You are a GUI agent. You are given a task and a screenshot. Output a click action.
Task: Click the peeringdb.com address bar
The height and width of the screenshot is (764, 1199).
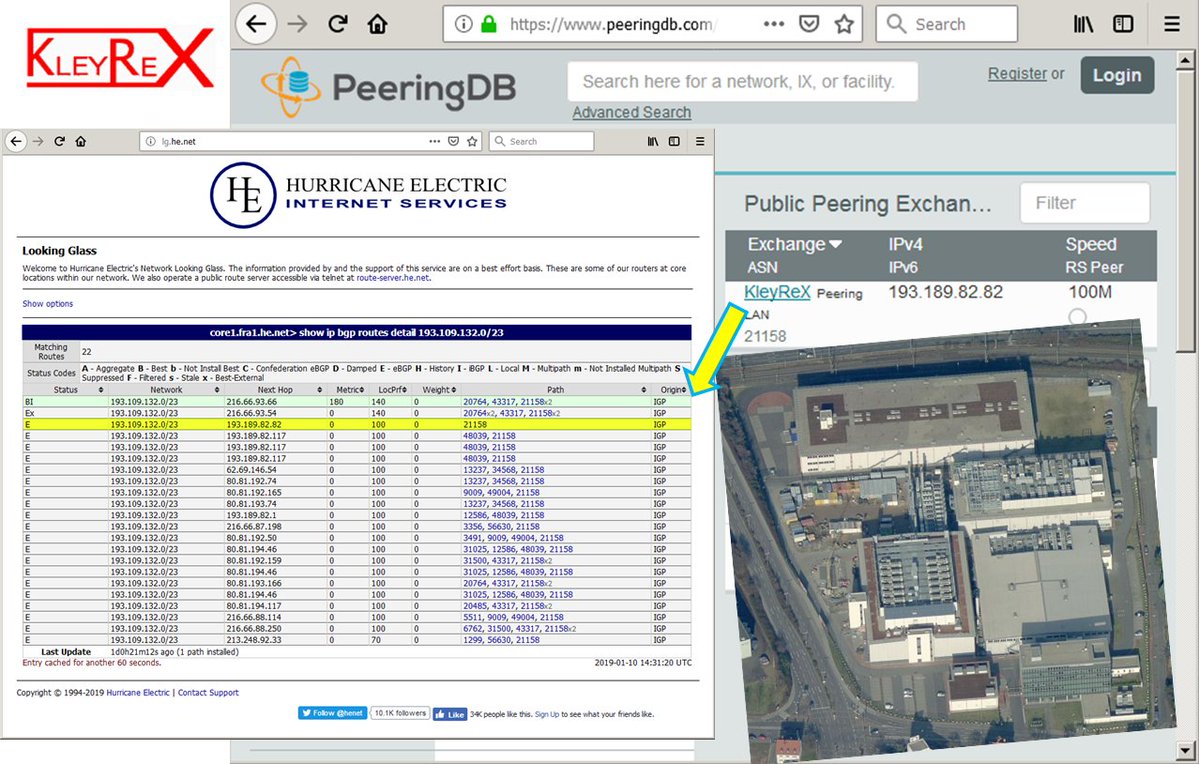653,24
